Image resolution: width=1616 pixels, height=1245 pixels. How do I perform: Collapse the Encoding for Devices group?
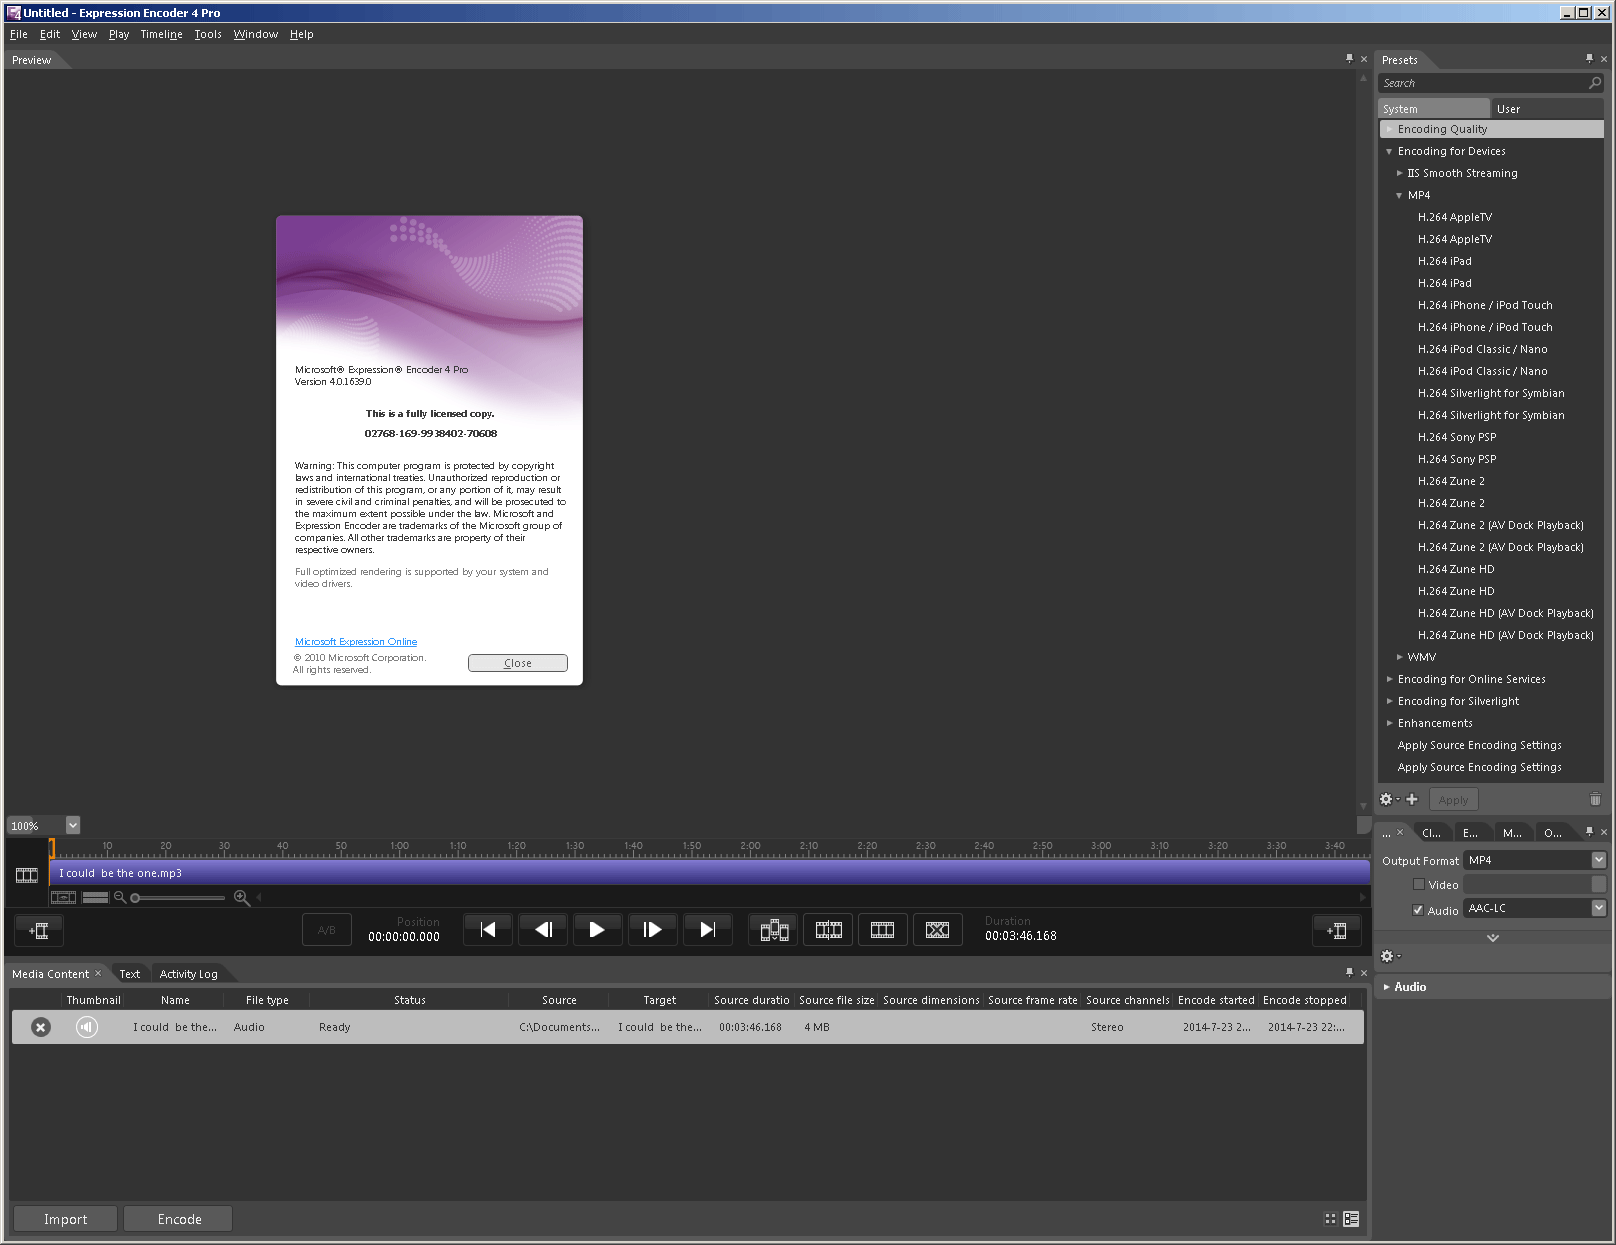(1389, 152)
